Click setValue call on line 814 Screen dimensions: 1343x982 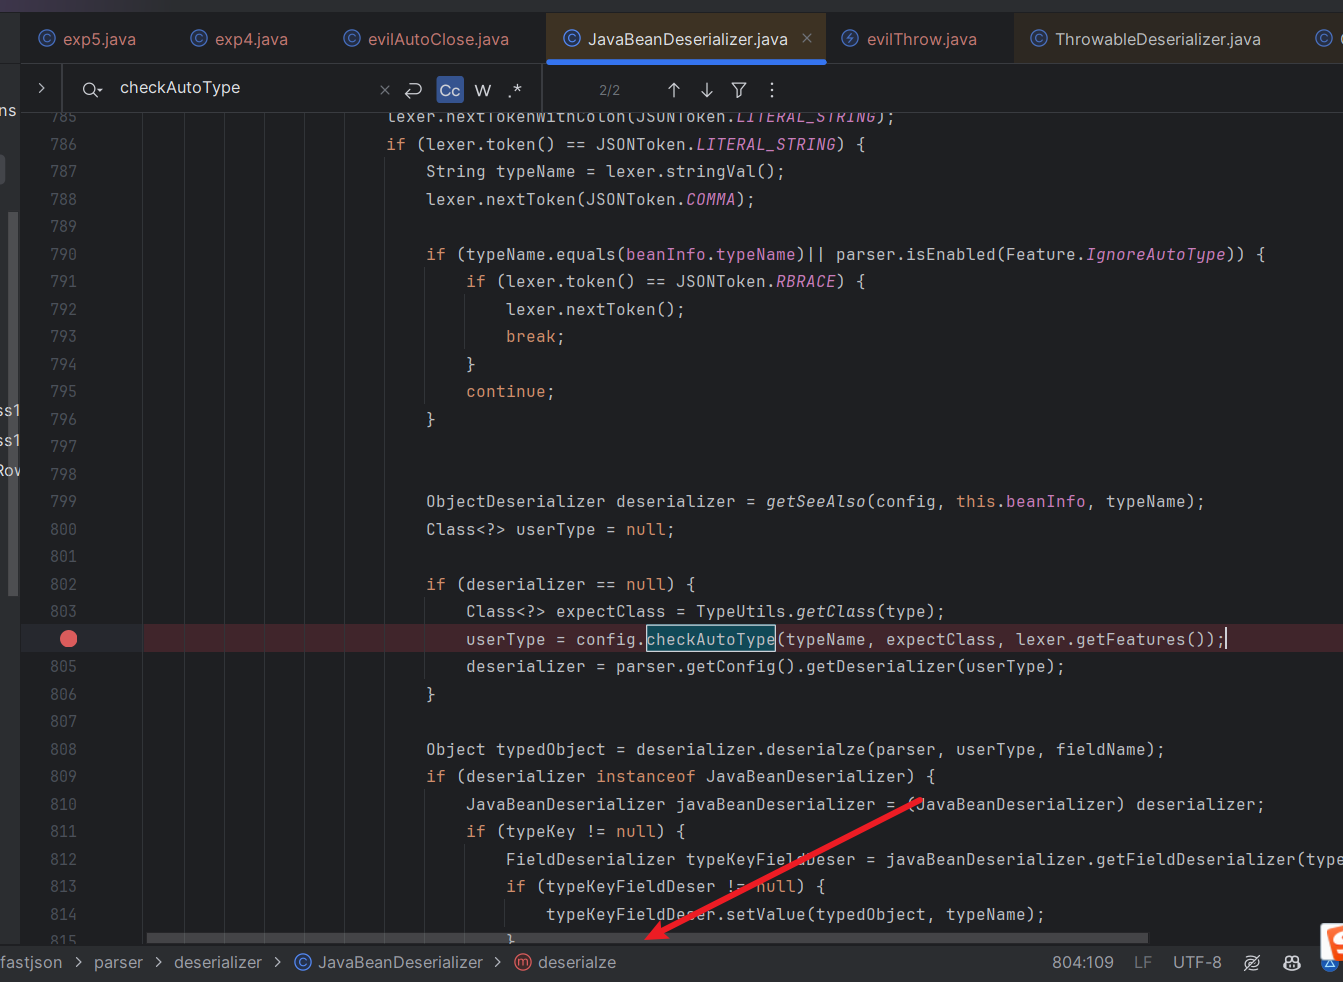766,915
